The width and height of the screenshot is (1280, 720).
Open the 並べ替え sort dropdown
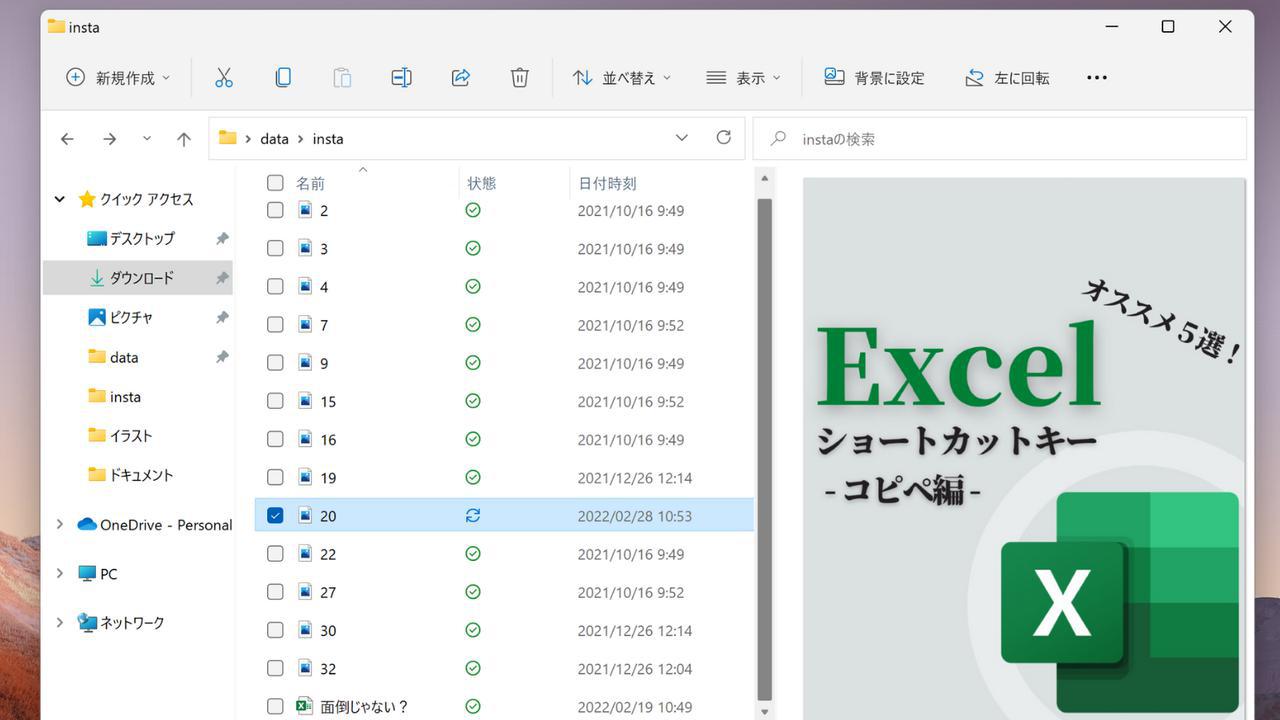(x=621, y=78)
